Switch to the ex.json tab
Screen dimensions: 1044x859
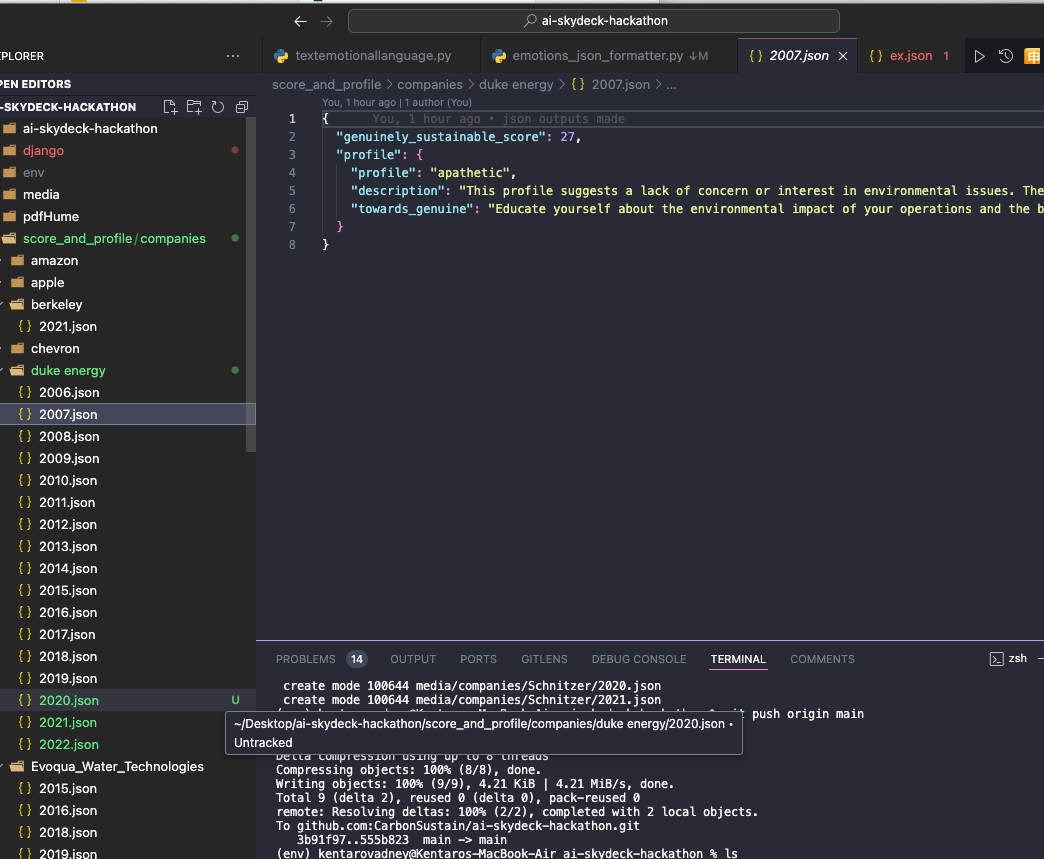[910, 56]
